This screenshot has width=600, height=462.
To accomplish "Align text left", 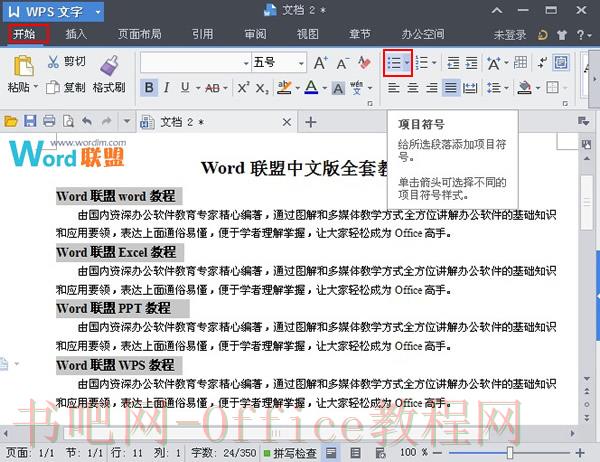I will 393,88.
